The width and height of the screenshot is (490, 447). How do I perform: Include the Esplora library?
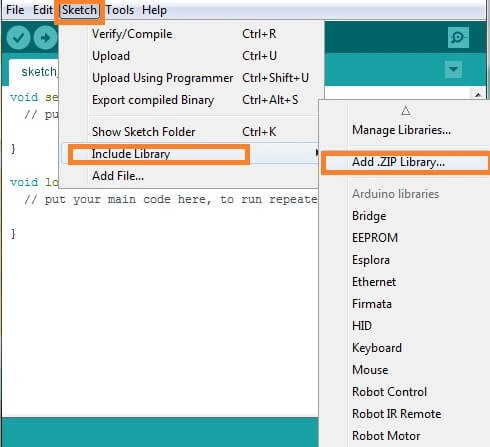pyautogui.click(x=371, y=260)
